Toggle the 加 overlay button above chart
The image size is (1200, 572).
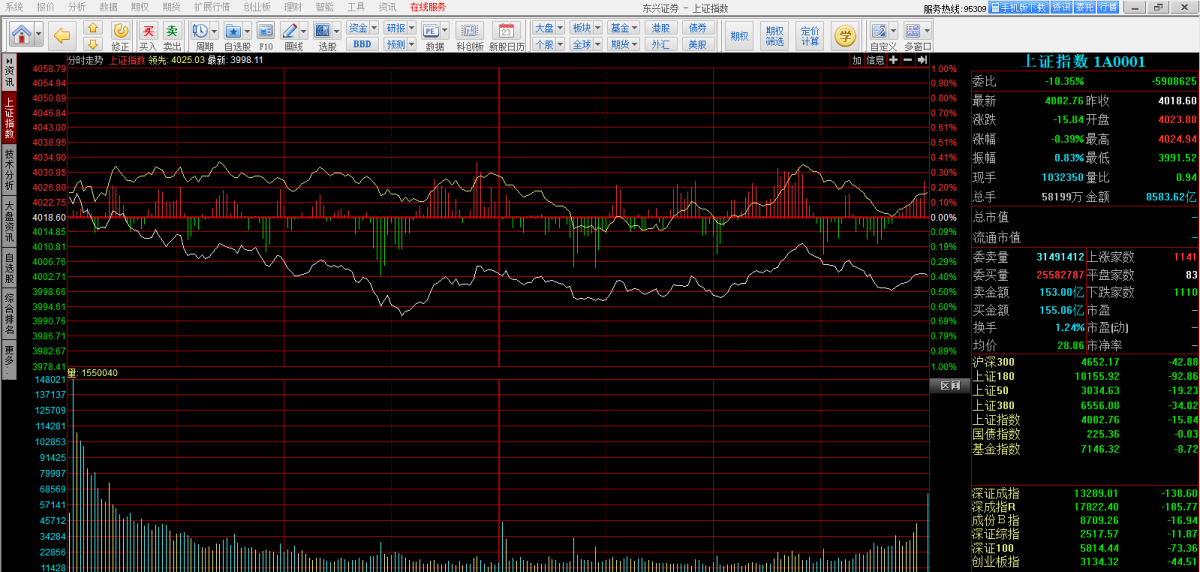[856, 60]
